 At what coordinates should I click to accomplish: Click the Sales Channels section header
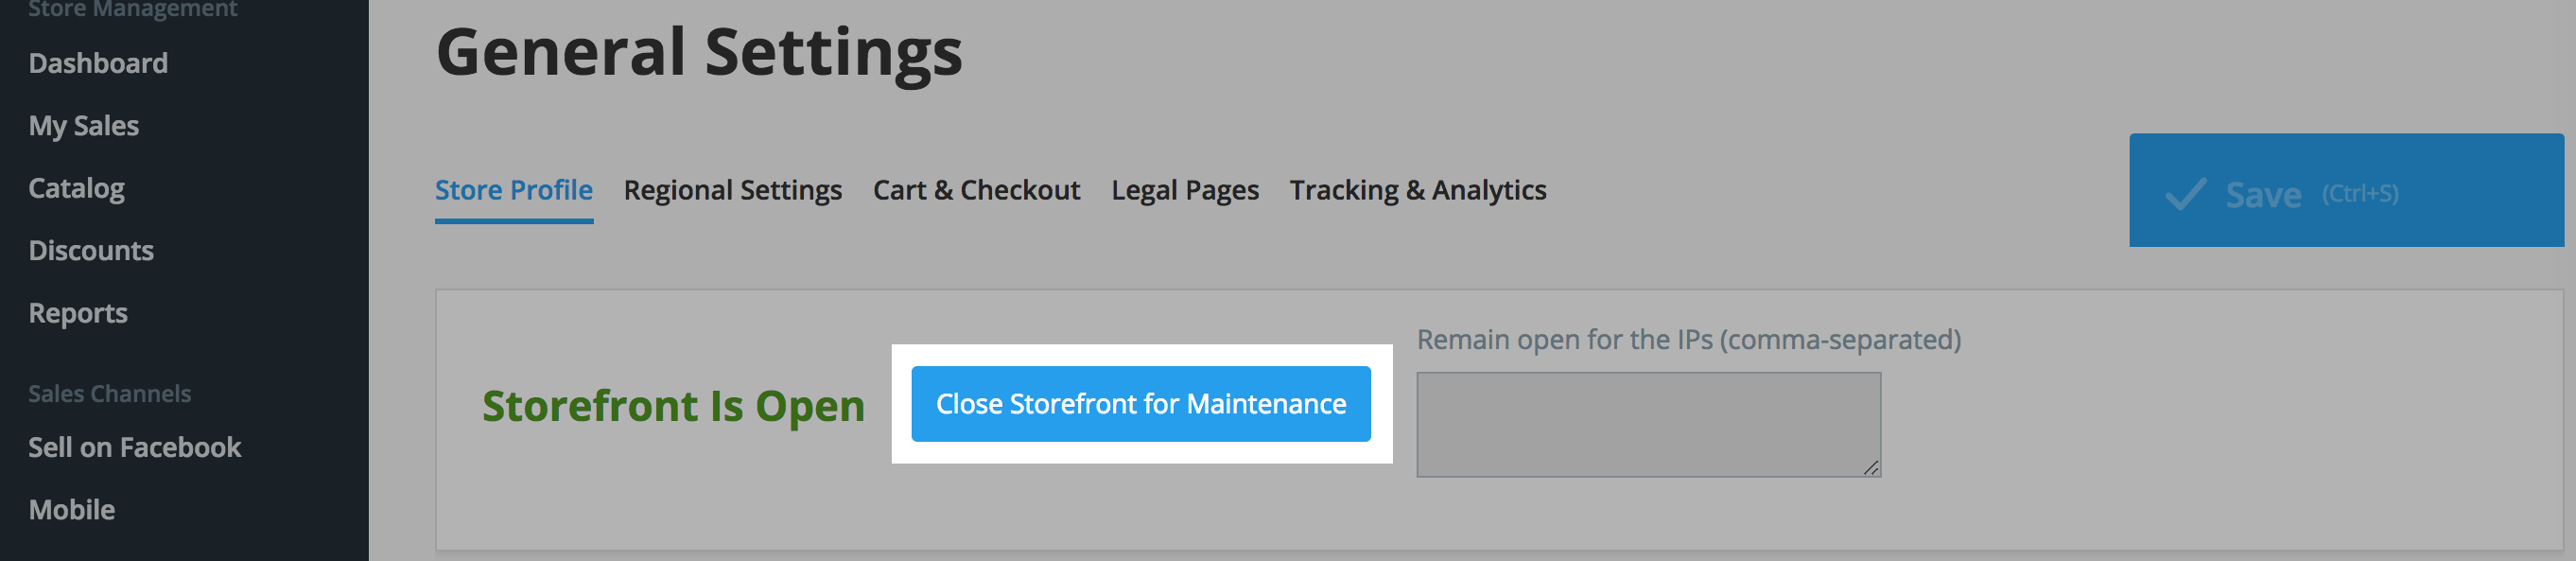110,394
